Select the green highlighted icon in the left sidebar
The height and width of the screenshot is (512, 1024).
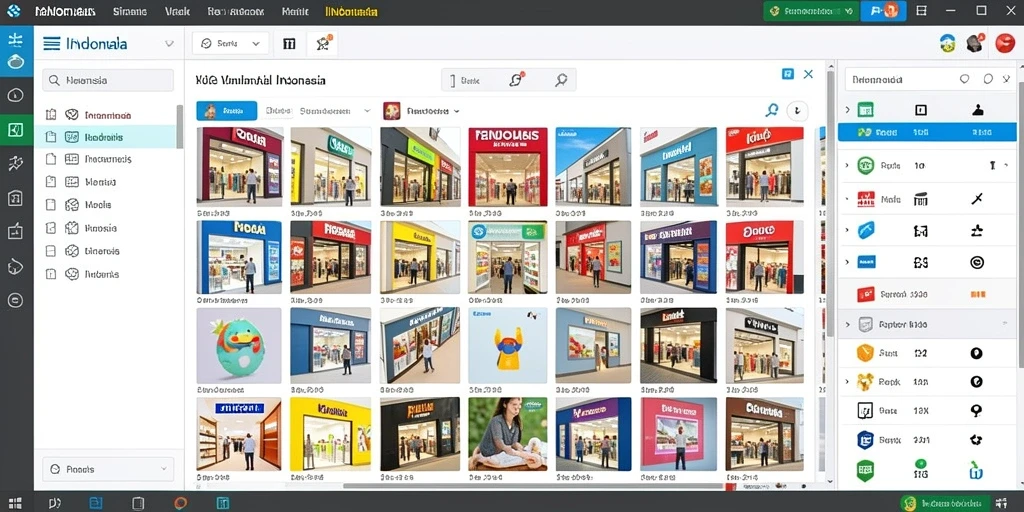point(16,130)
